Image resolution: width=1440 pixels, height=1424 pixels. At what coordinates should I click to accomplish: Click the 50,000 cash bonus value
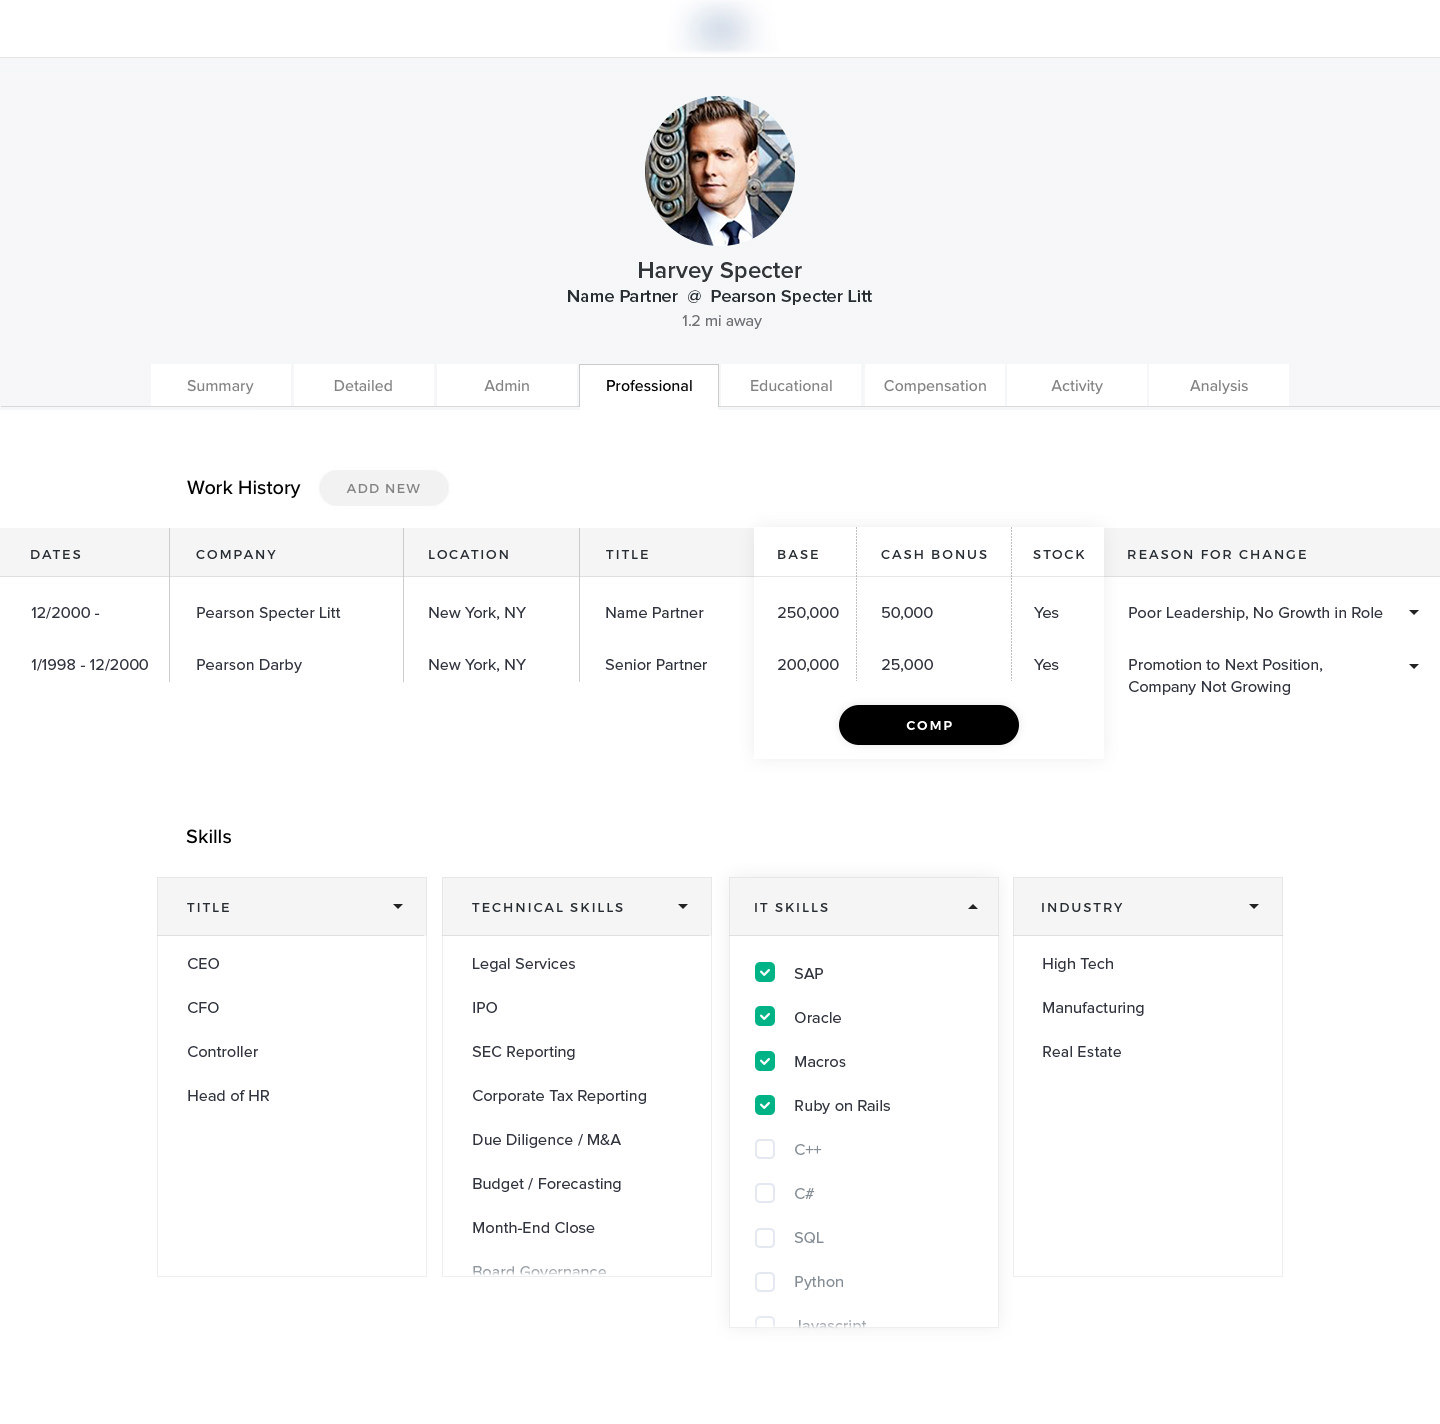(907, 613)
